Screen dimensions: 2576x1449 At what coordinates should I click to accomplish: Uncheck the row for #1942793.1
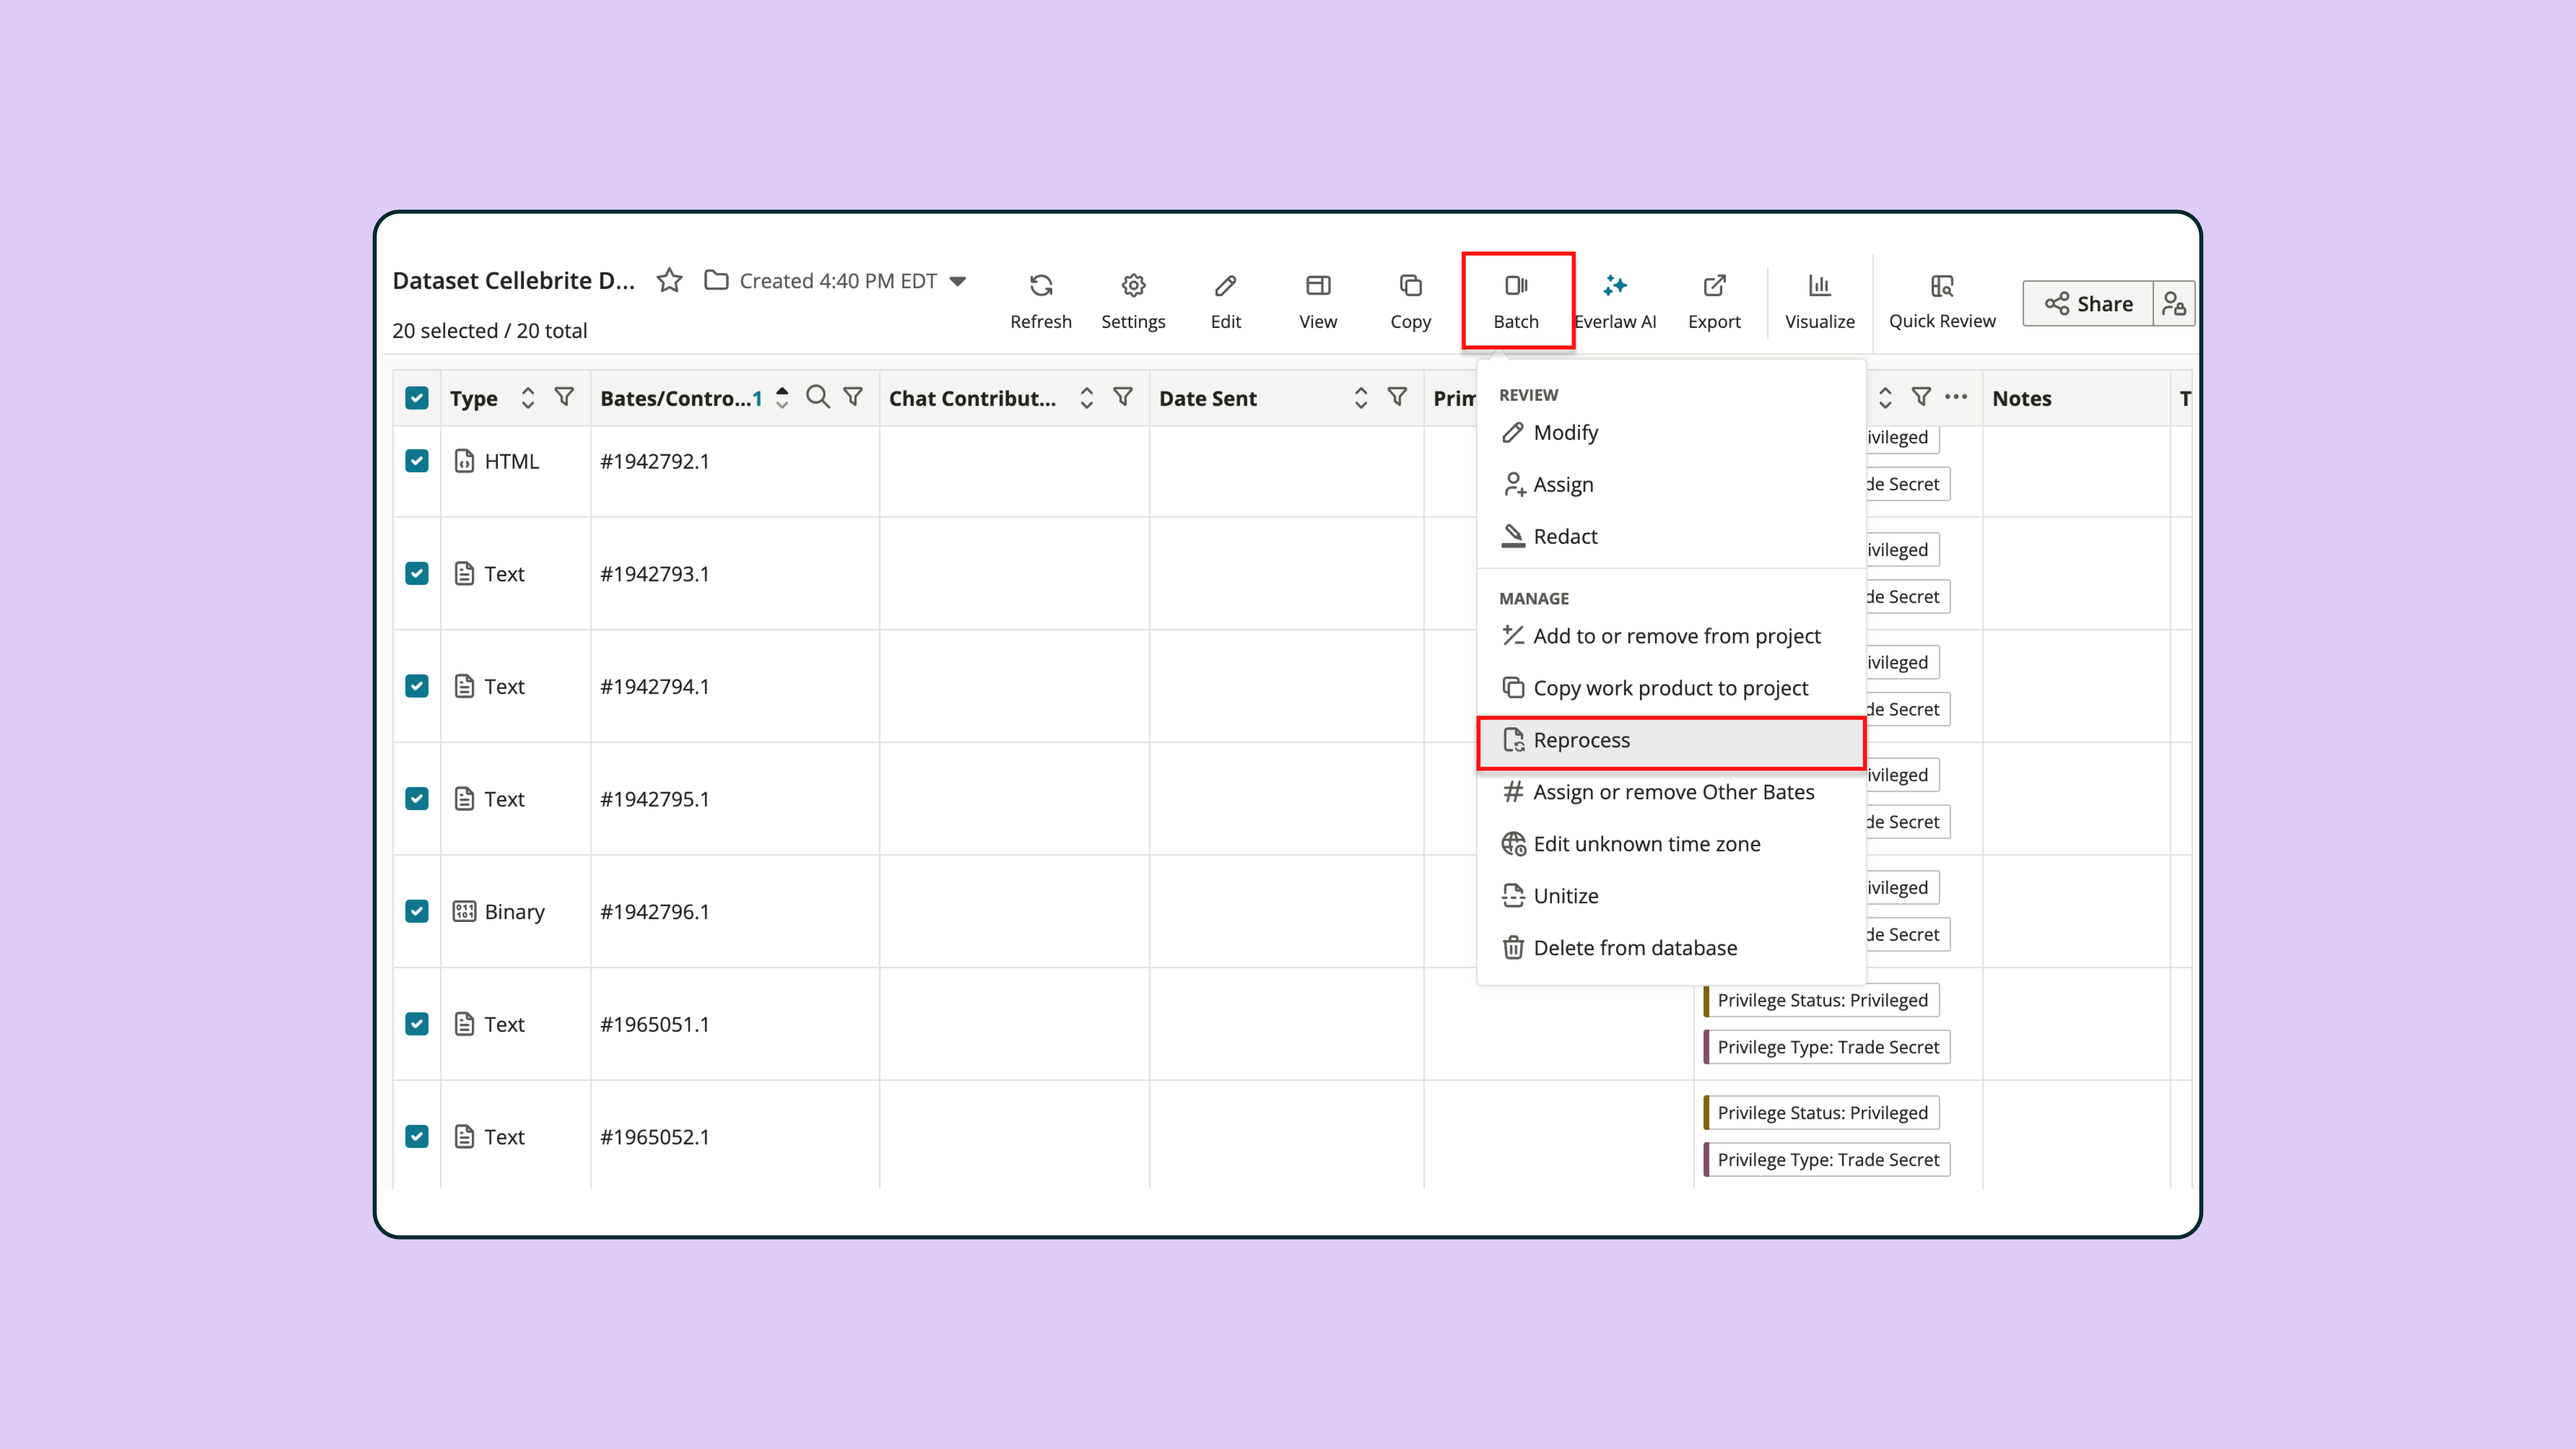point(417,574)
